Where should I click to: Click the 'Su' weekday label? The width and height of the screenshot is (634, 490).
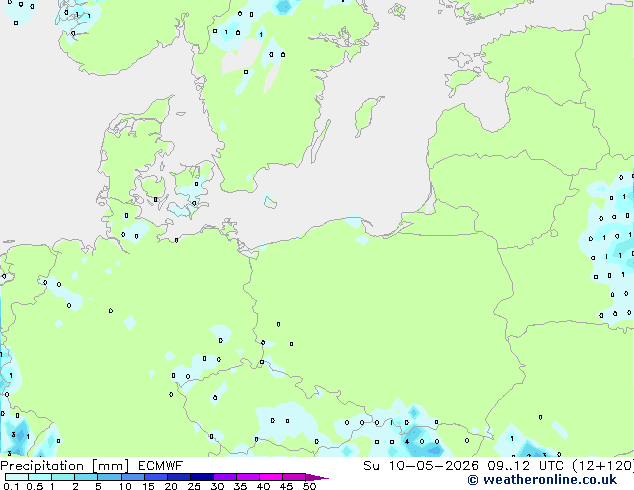pyautogui.click(x=372, y=466)
